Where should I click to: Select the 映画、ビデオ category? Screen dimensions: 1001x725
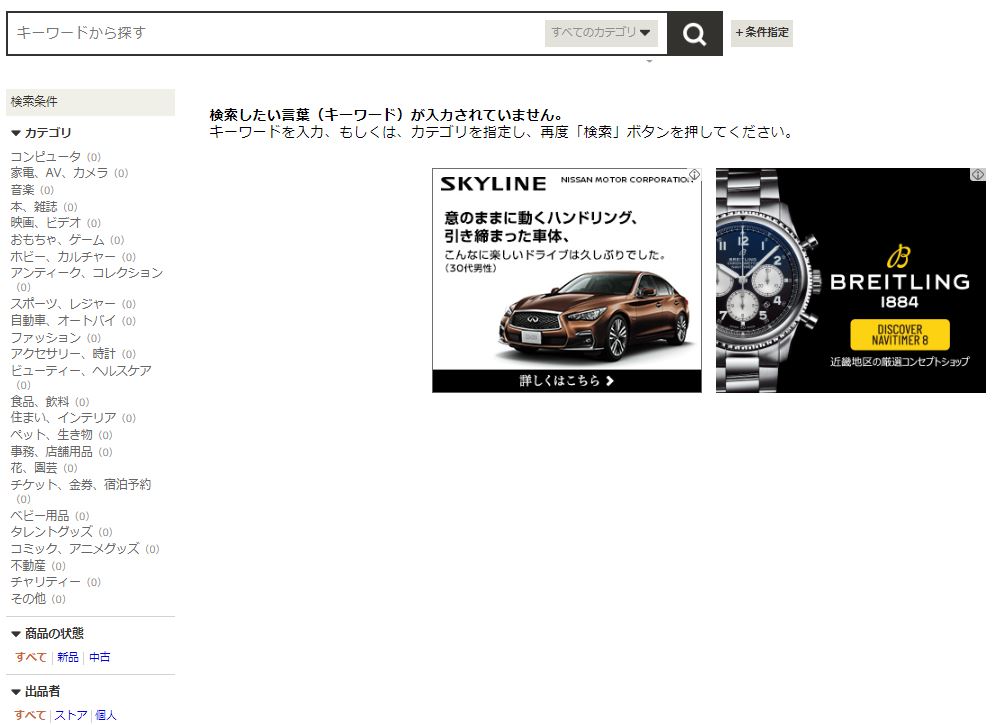pos(45,223)
